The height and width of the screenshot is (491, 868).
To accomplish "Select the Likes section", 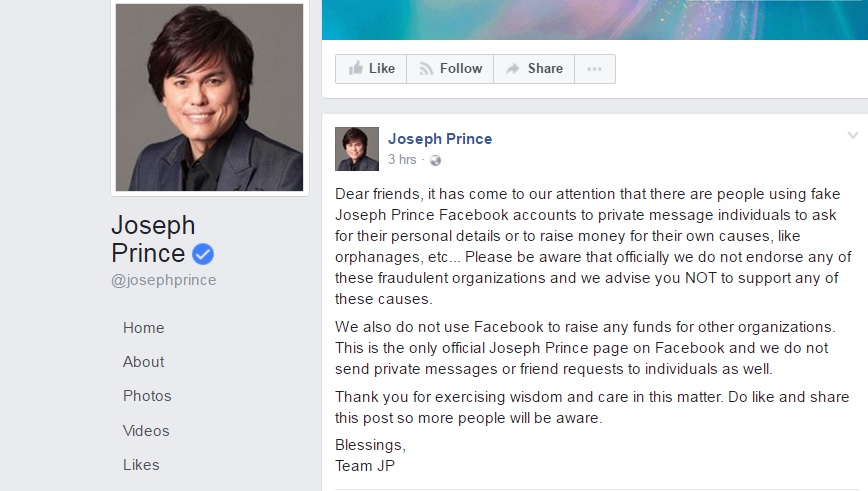I will [141, 464].
